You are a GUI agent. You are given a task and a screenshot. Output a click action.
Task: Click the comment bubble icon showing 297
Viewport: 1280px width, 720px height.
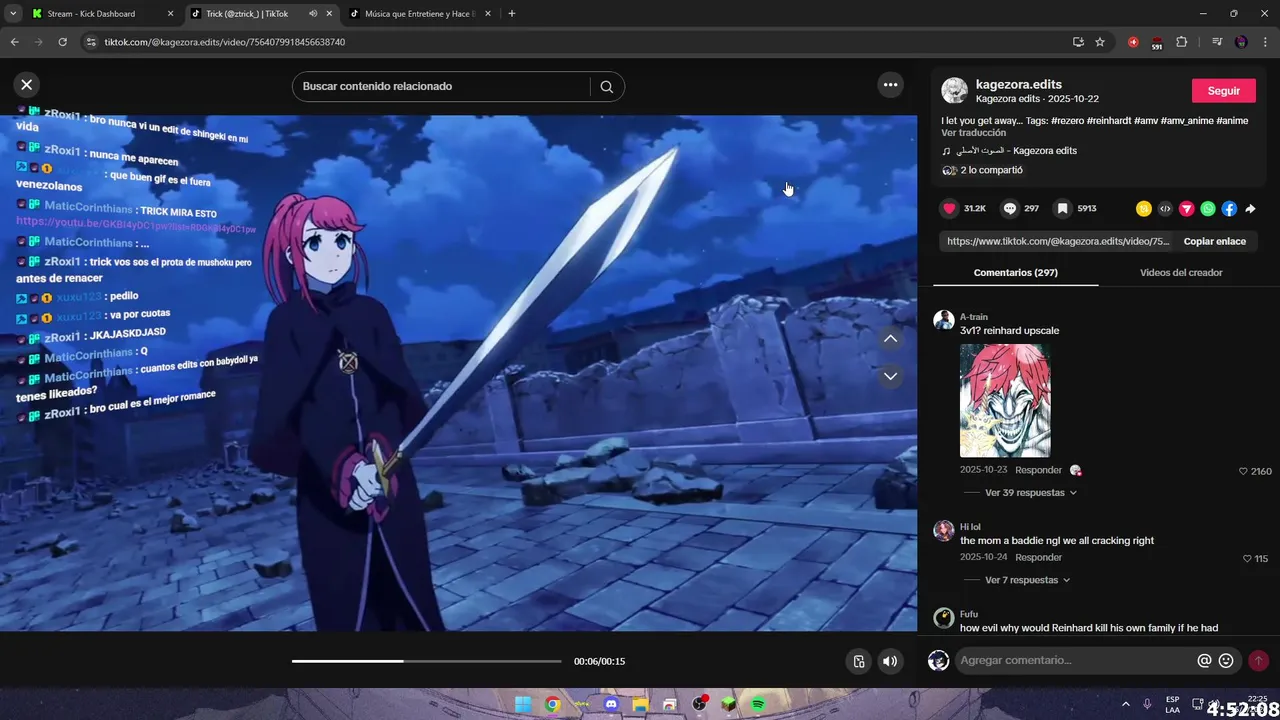tap(1010, 209)
